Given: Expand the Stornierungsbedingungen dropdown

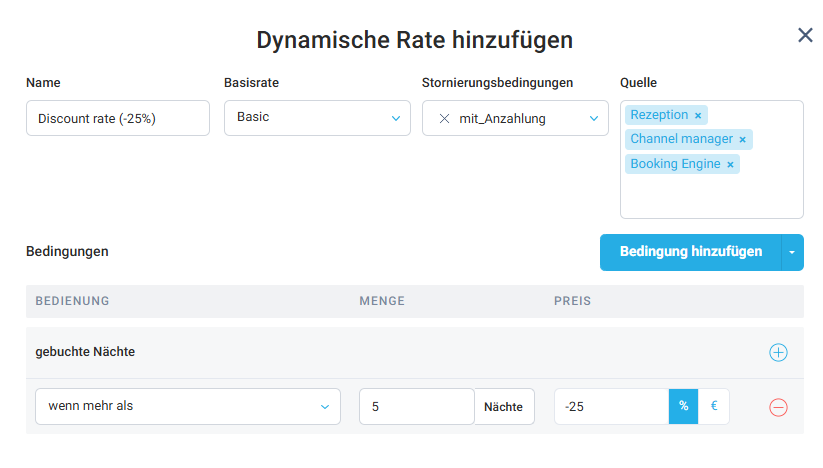Looking at the screenshot, I should tap(593, 118).
